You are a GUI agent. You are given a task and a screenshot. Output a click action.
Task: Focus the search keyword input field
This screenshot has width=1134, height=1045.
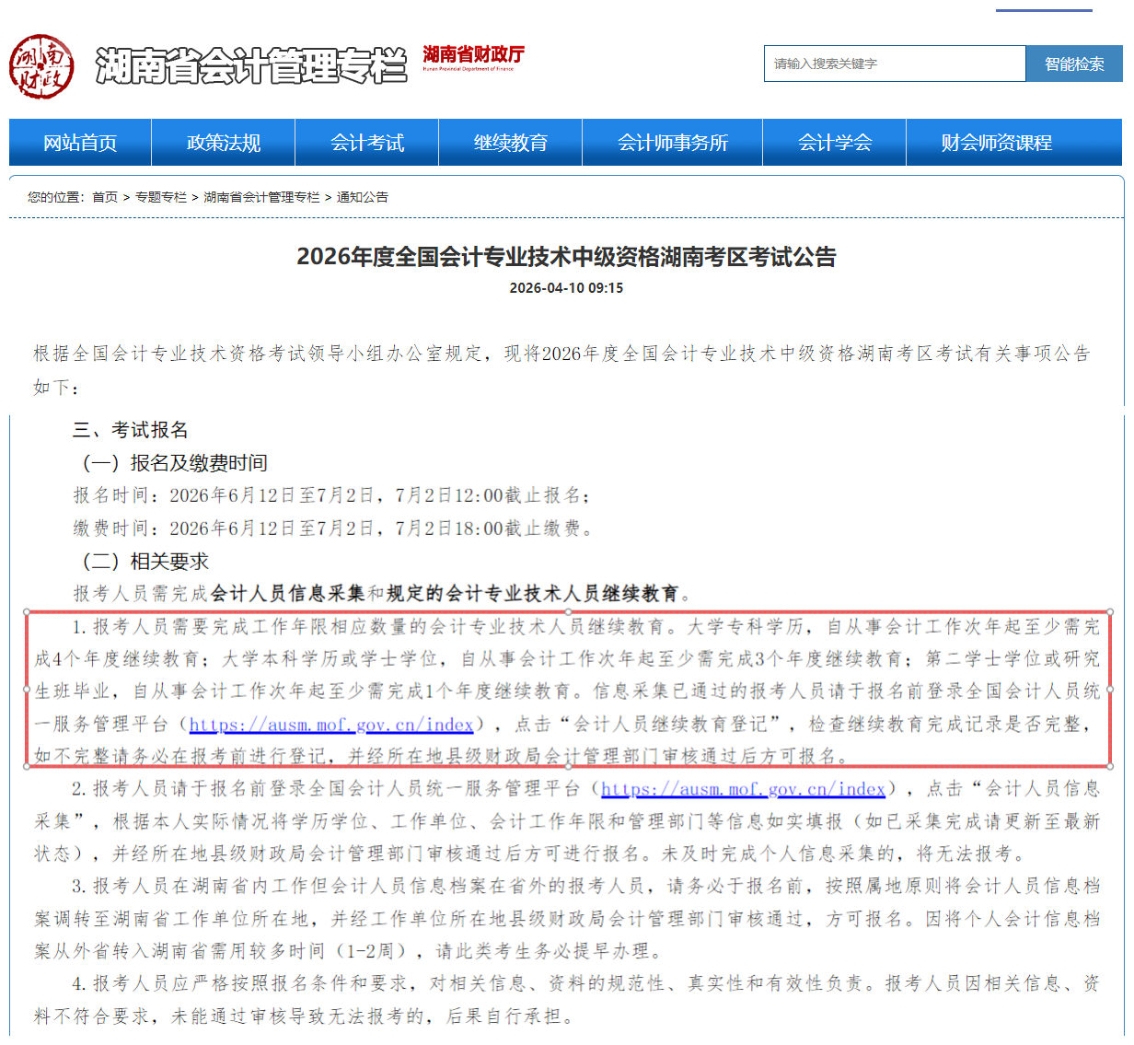(895, 64)
